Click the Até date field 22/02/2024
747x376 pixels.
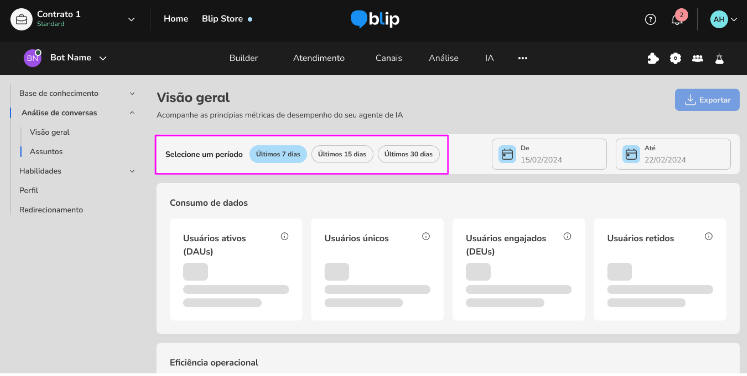[673, 154]
